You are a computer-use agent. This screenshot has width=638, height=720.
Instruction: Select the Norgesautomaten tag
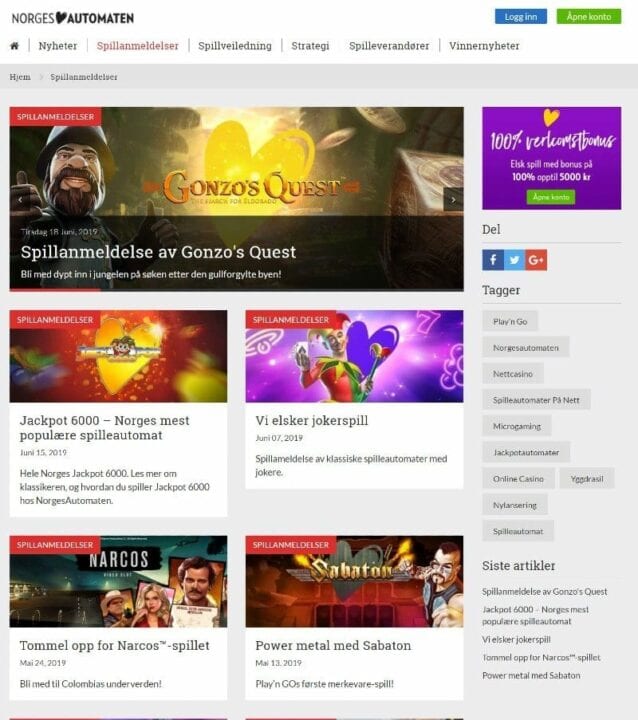526,348
